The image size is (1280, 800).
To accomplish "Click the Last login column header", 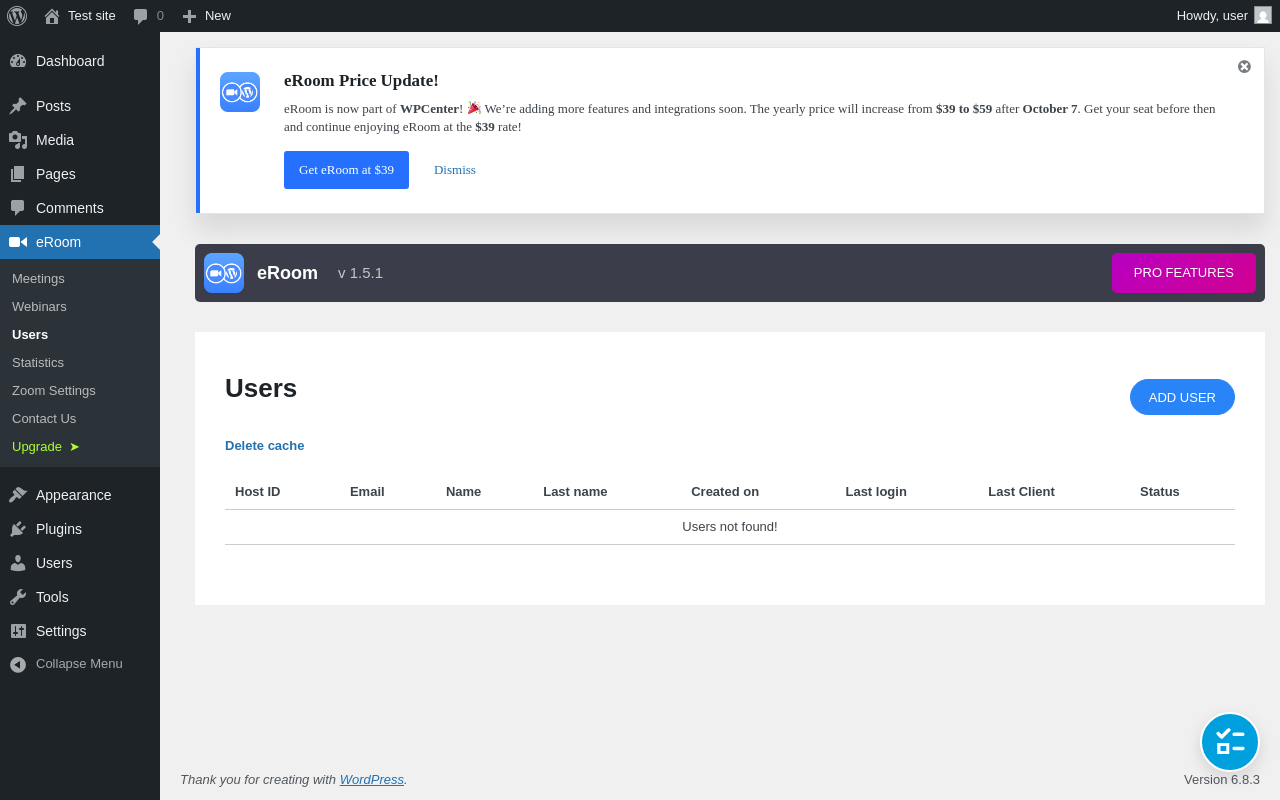I will [x=876, y=492].
